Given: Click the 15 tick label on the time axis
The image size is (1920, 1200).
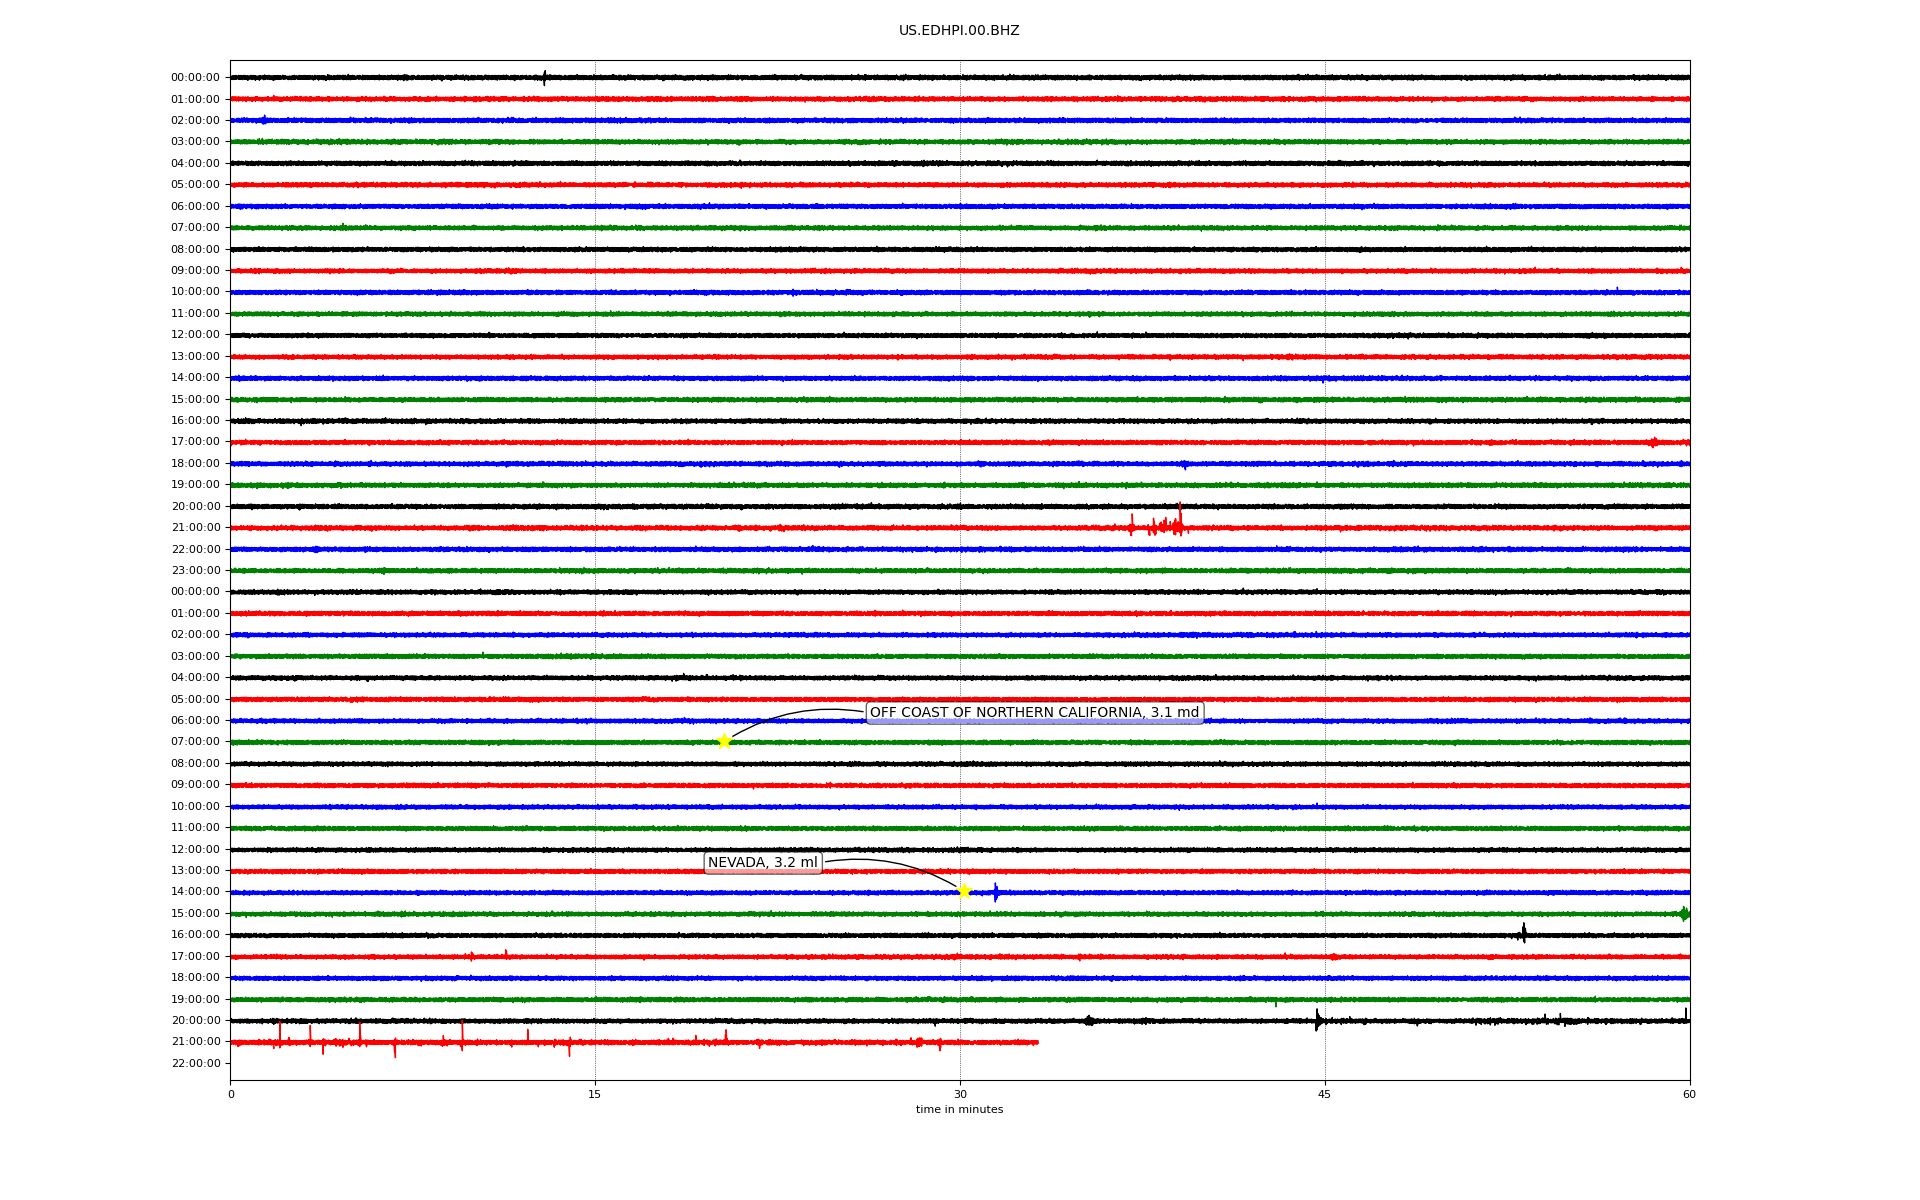Looking at the screenshot, I should pyautogui.click(x=595, y=1094).
